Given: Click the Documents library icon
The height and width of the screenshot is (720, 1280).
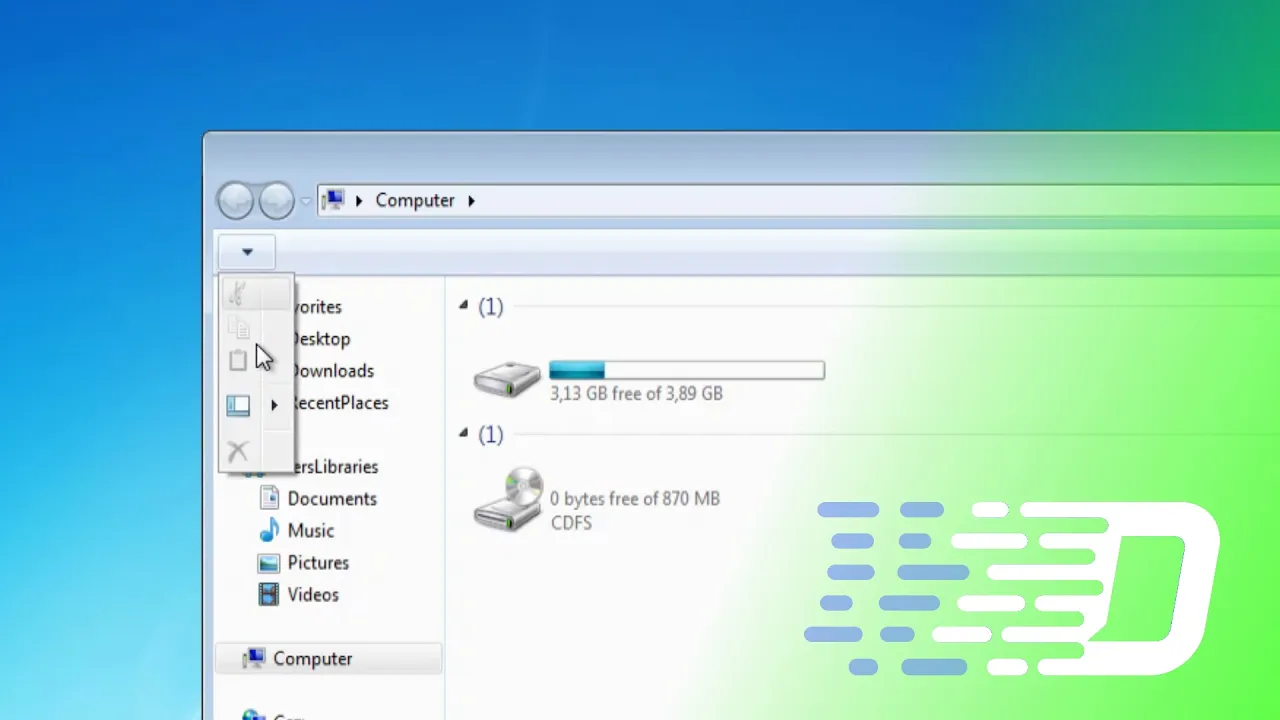Looking at the screenshot, I should pyautogui.click(x=269, y=498).
